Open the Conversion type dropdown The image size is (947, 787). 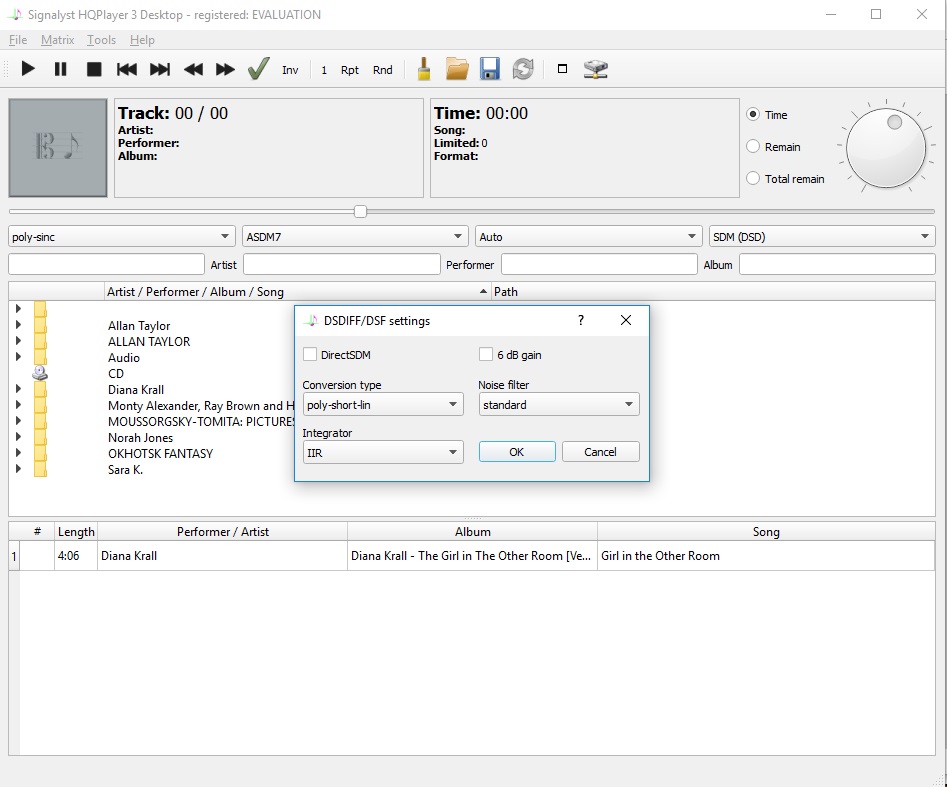click(382, 405)
